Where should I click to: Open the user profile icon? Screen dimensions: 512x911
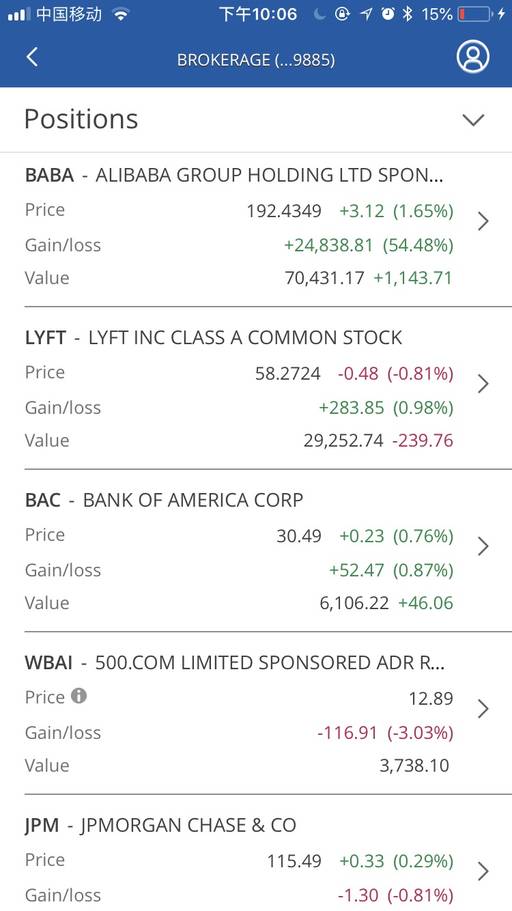point(472,57)
